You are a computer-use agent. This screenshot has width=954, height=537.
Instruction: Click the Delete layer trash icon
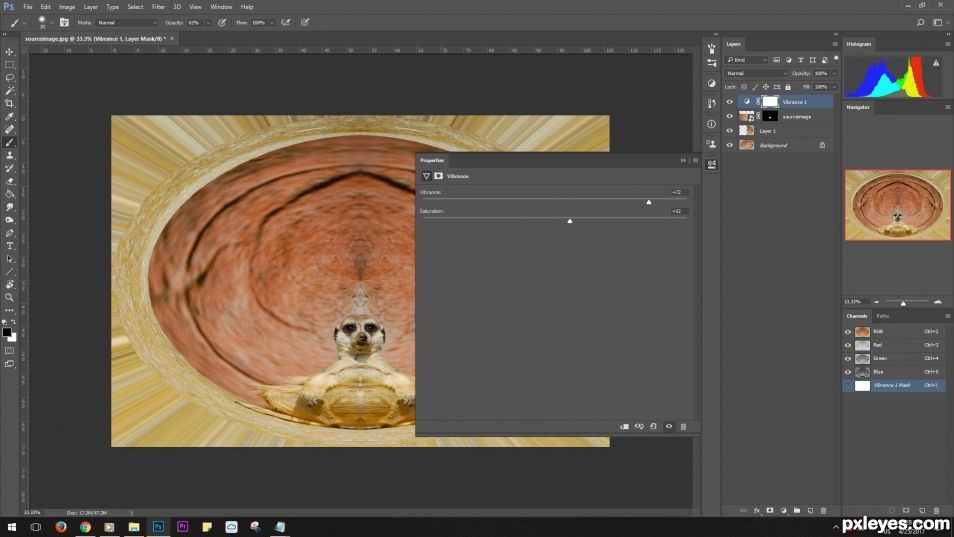824,511
